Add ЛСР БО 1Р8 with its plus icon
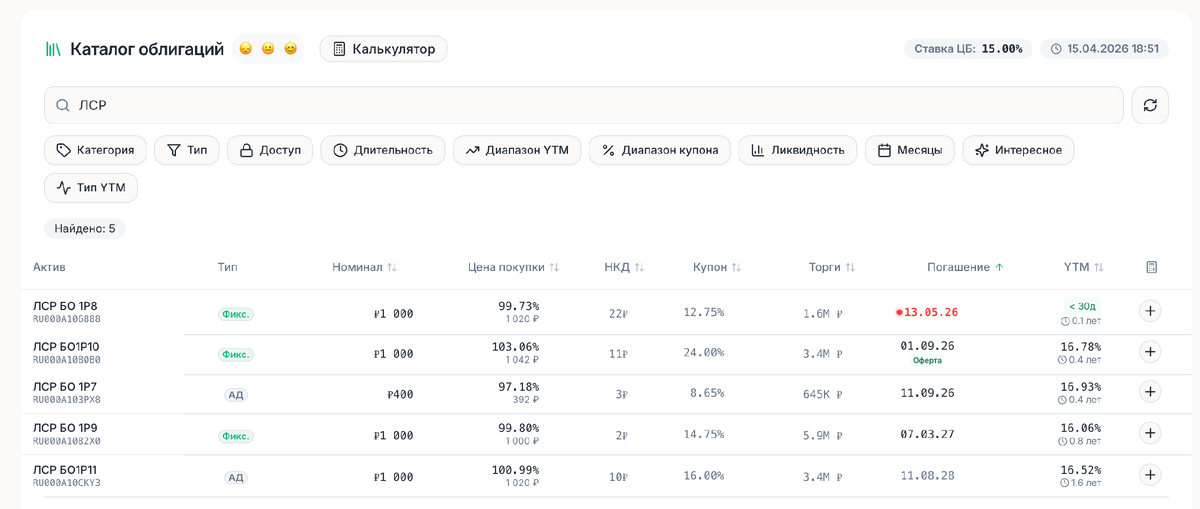 (1150, 311)
